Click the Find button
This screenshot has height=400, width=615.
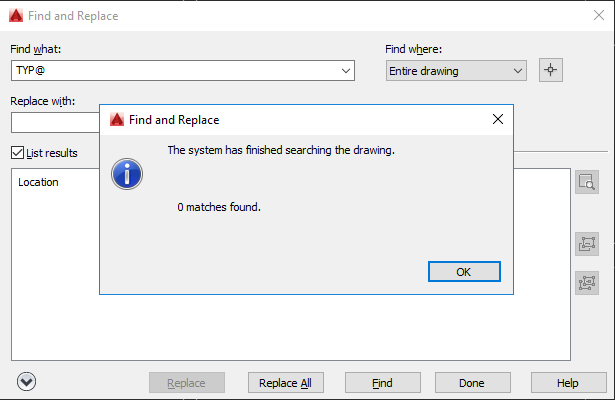point(382,383)
